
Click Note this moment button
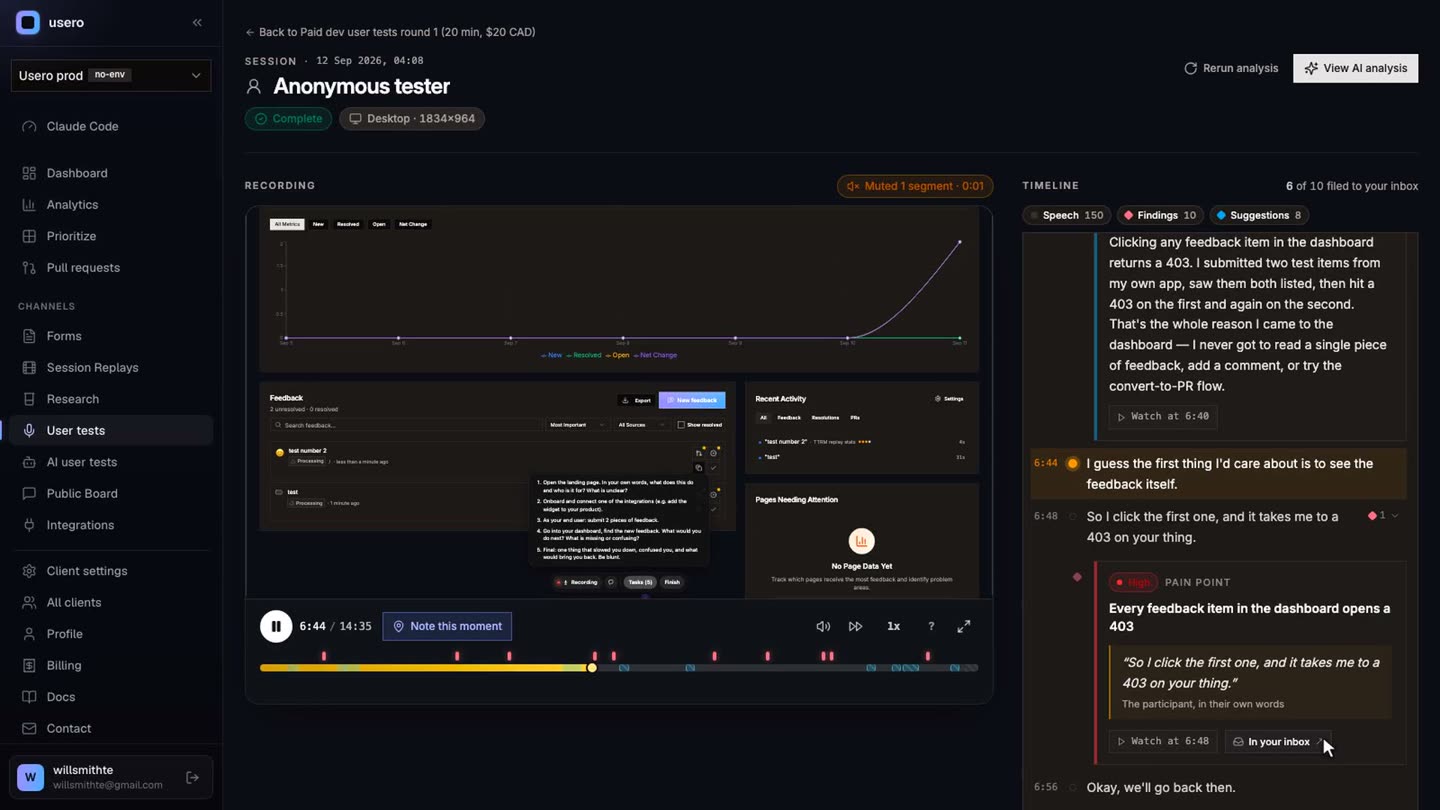447,626
